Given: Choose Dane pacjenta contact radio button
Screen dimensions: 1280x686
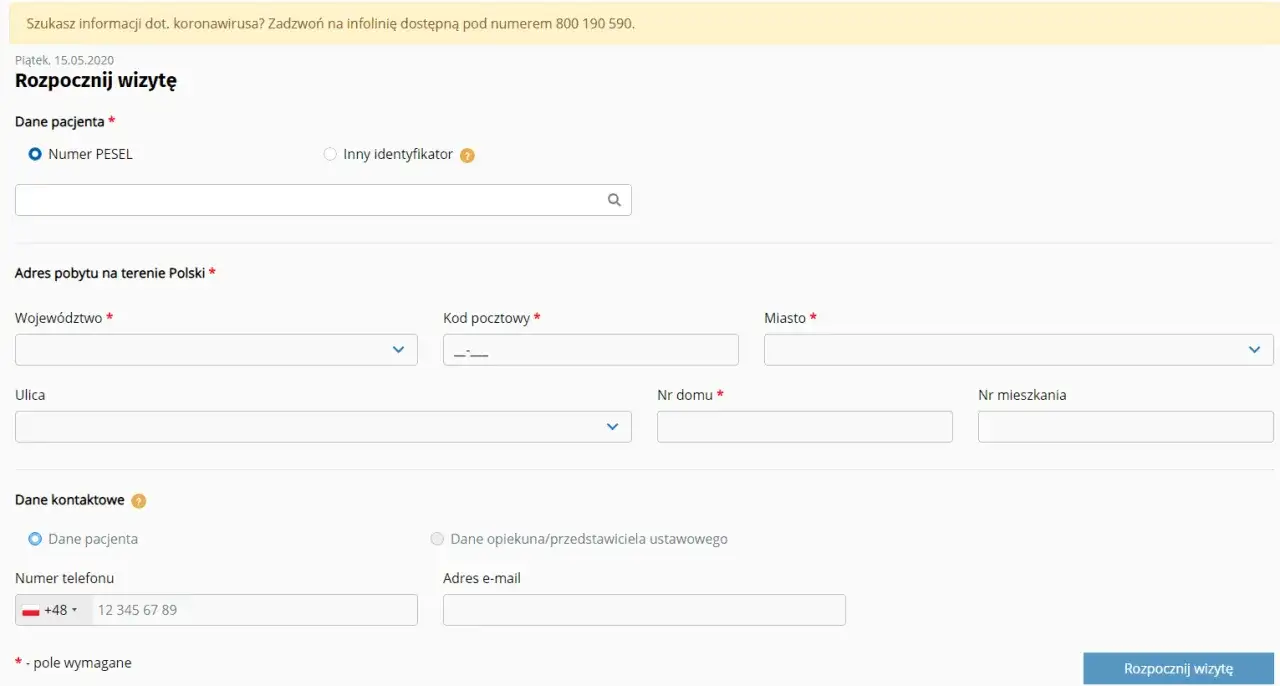Looking at the screenshot, I should click(35, 539).
